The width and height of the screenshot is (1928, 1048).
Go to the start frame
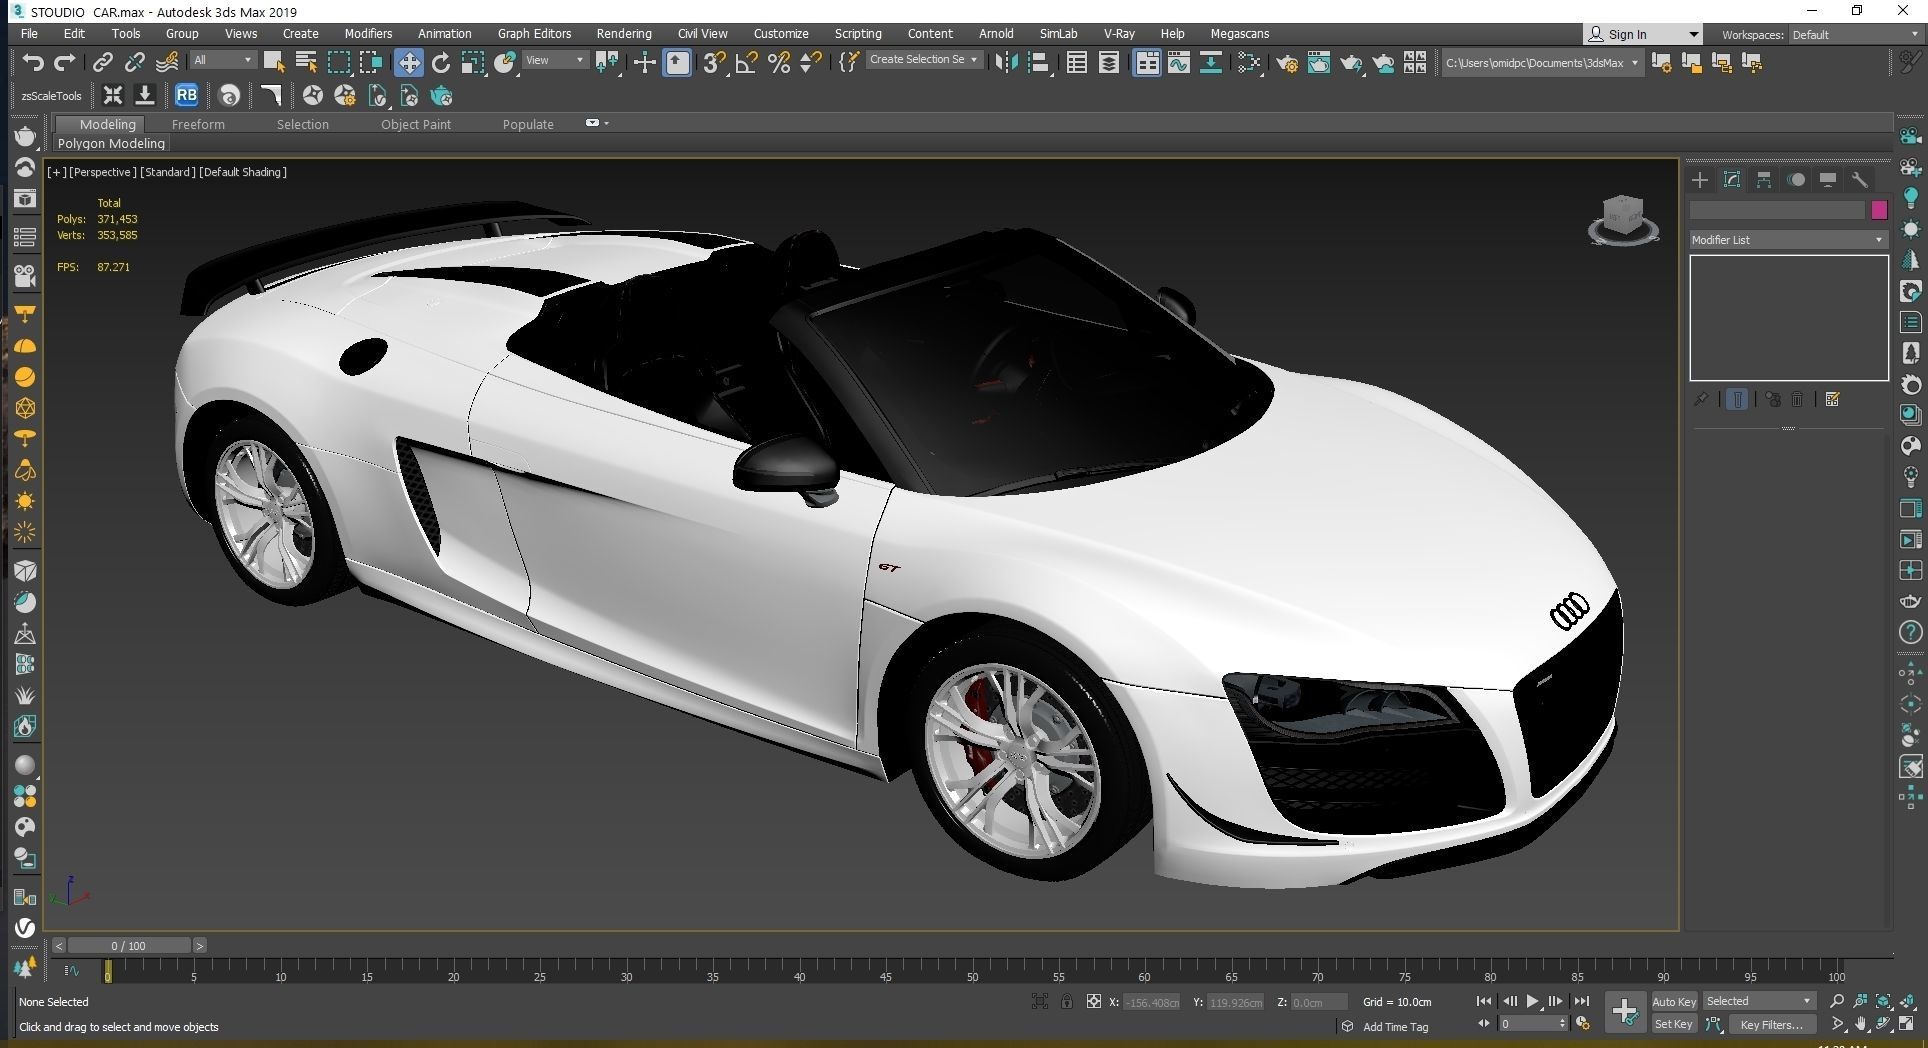point(1484,1001)
